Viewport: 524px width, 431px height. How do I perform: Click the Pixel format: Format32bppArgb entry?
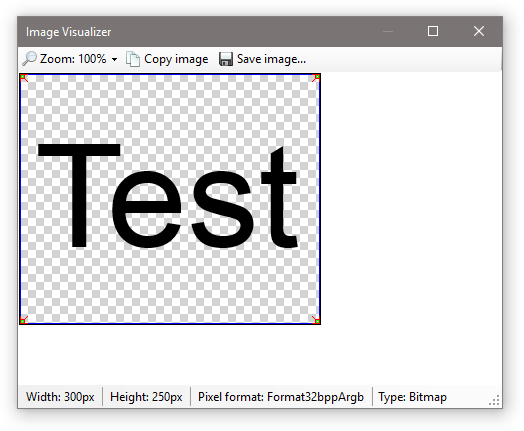click(281, 397)
